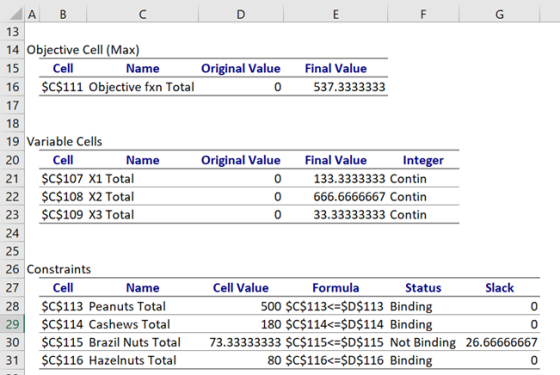560x375 pixels.
Task: Click the 'Formula' column header
Action: (x=336, y=288)
